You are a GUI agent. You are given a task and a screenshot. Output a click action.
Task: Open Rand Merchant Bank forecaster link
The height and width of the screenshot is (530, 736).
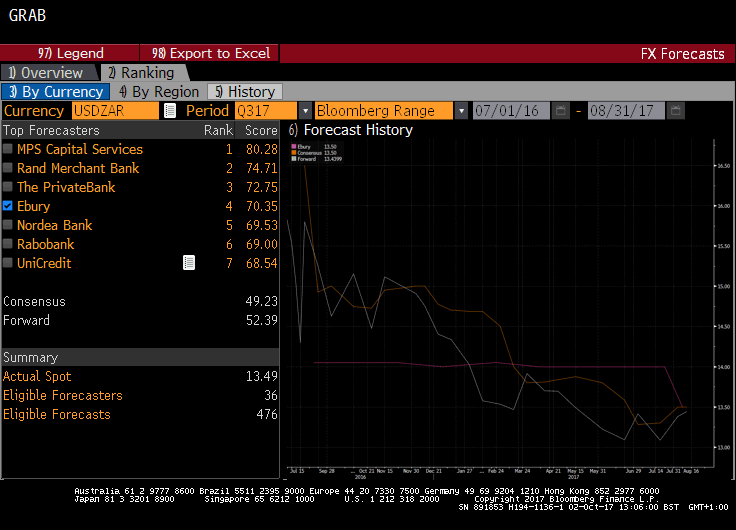coord(78,168)
